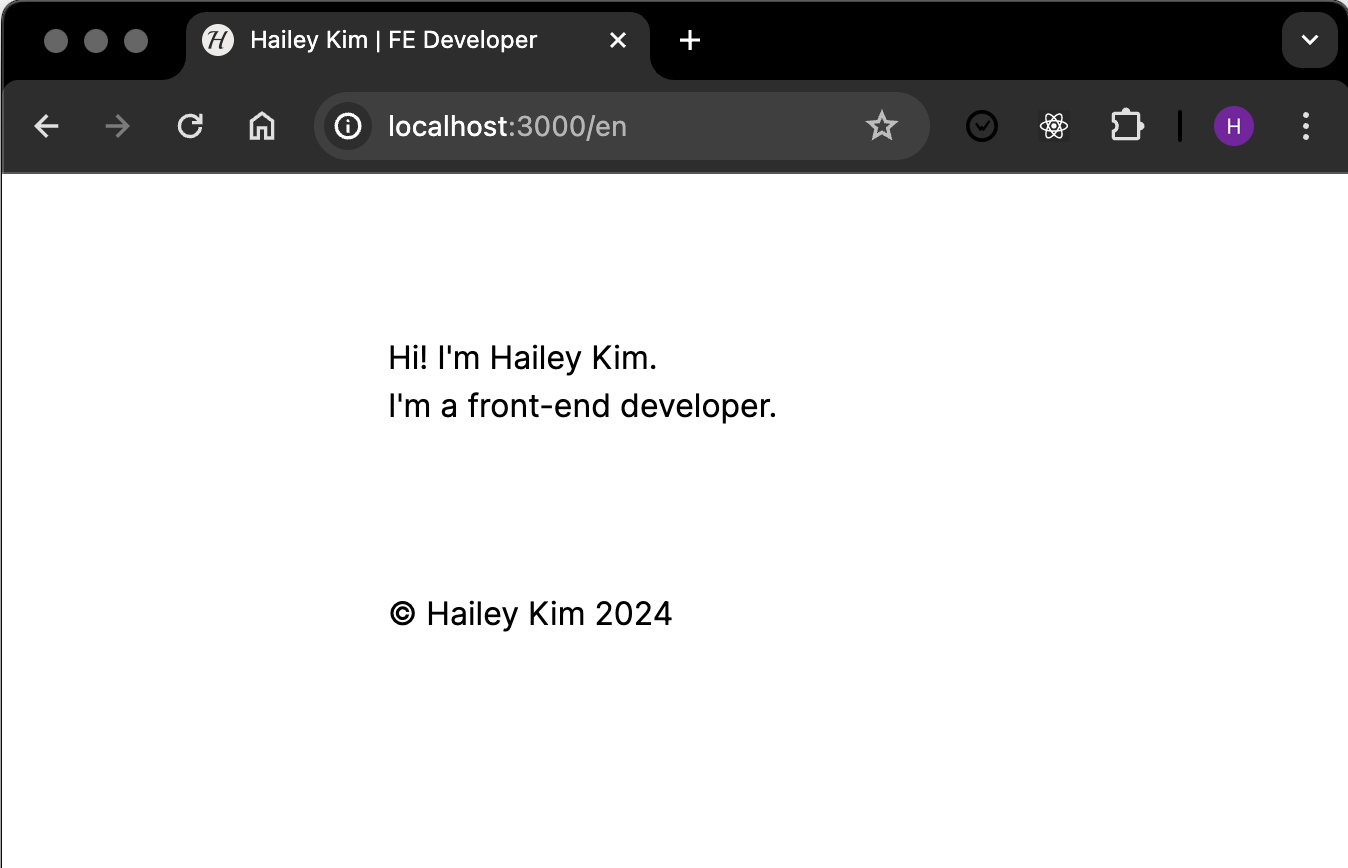
Task: Click the H favicon on the tab
Action: coord(218,40)
